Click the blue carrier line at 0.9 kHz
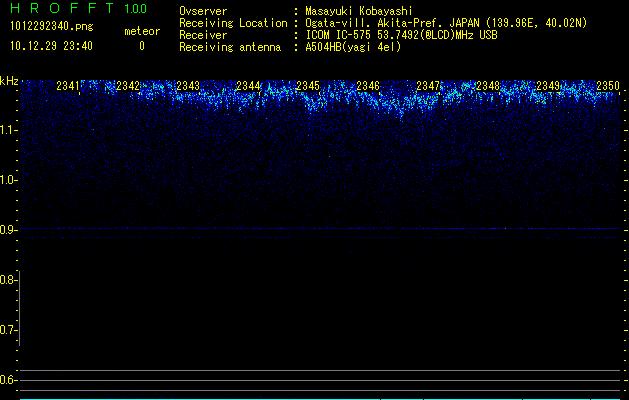This screenshot has width=629, height=400. click(x=320, y=229)
